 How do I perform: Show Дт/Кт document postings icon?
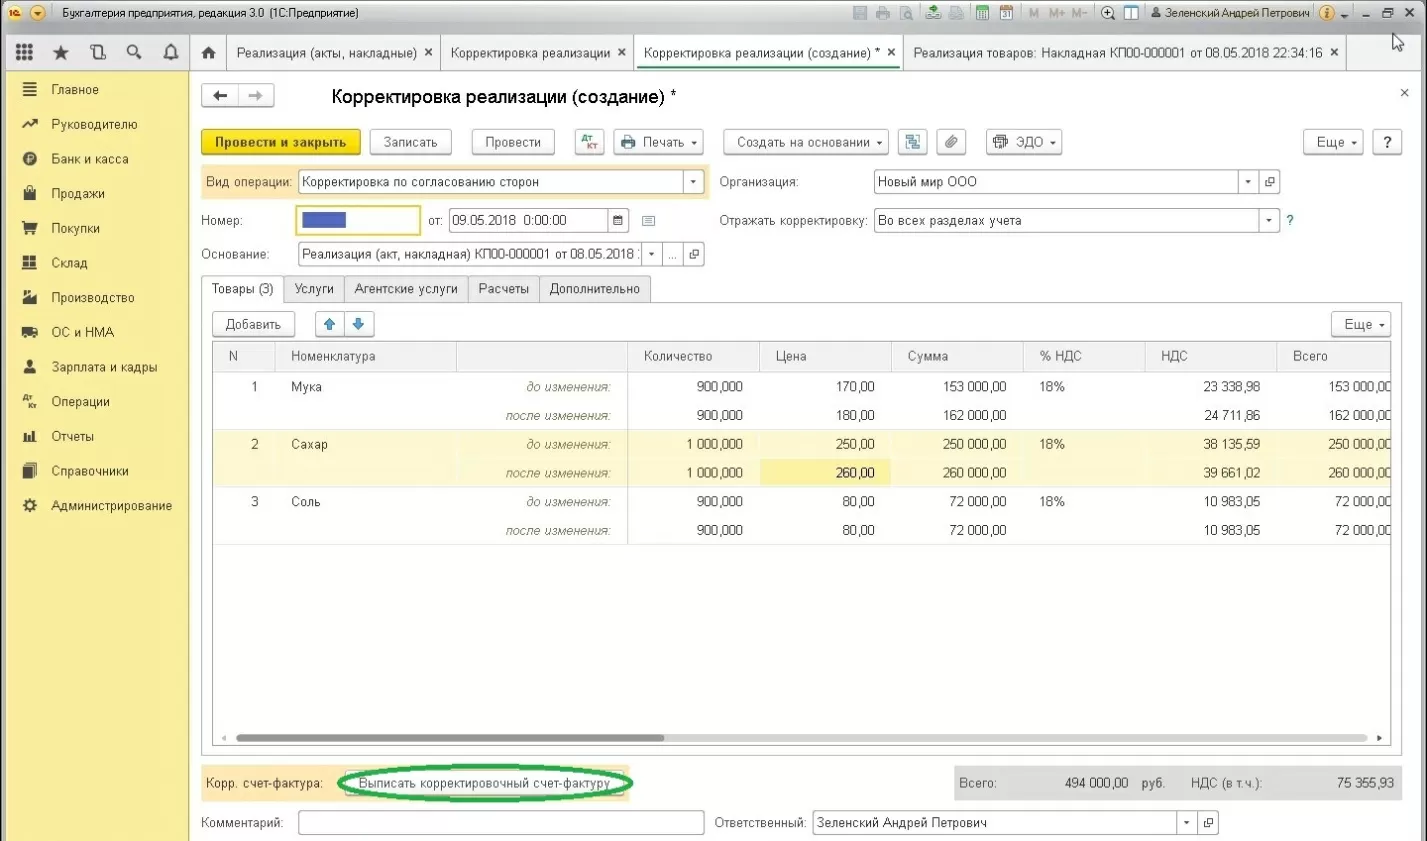589,142
